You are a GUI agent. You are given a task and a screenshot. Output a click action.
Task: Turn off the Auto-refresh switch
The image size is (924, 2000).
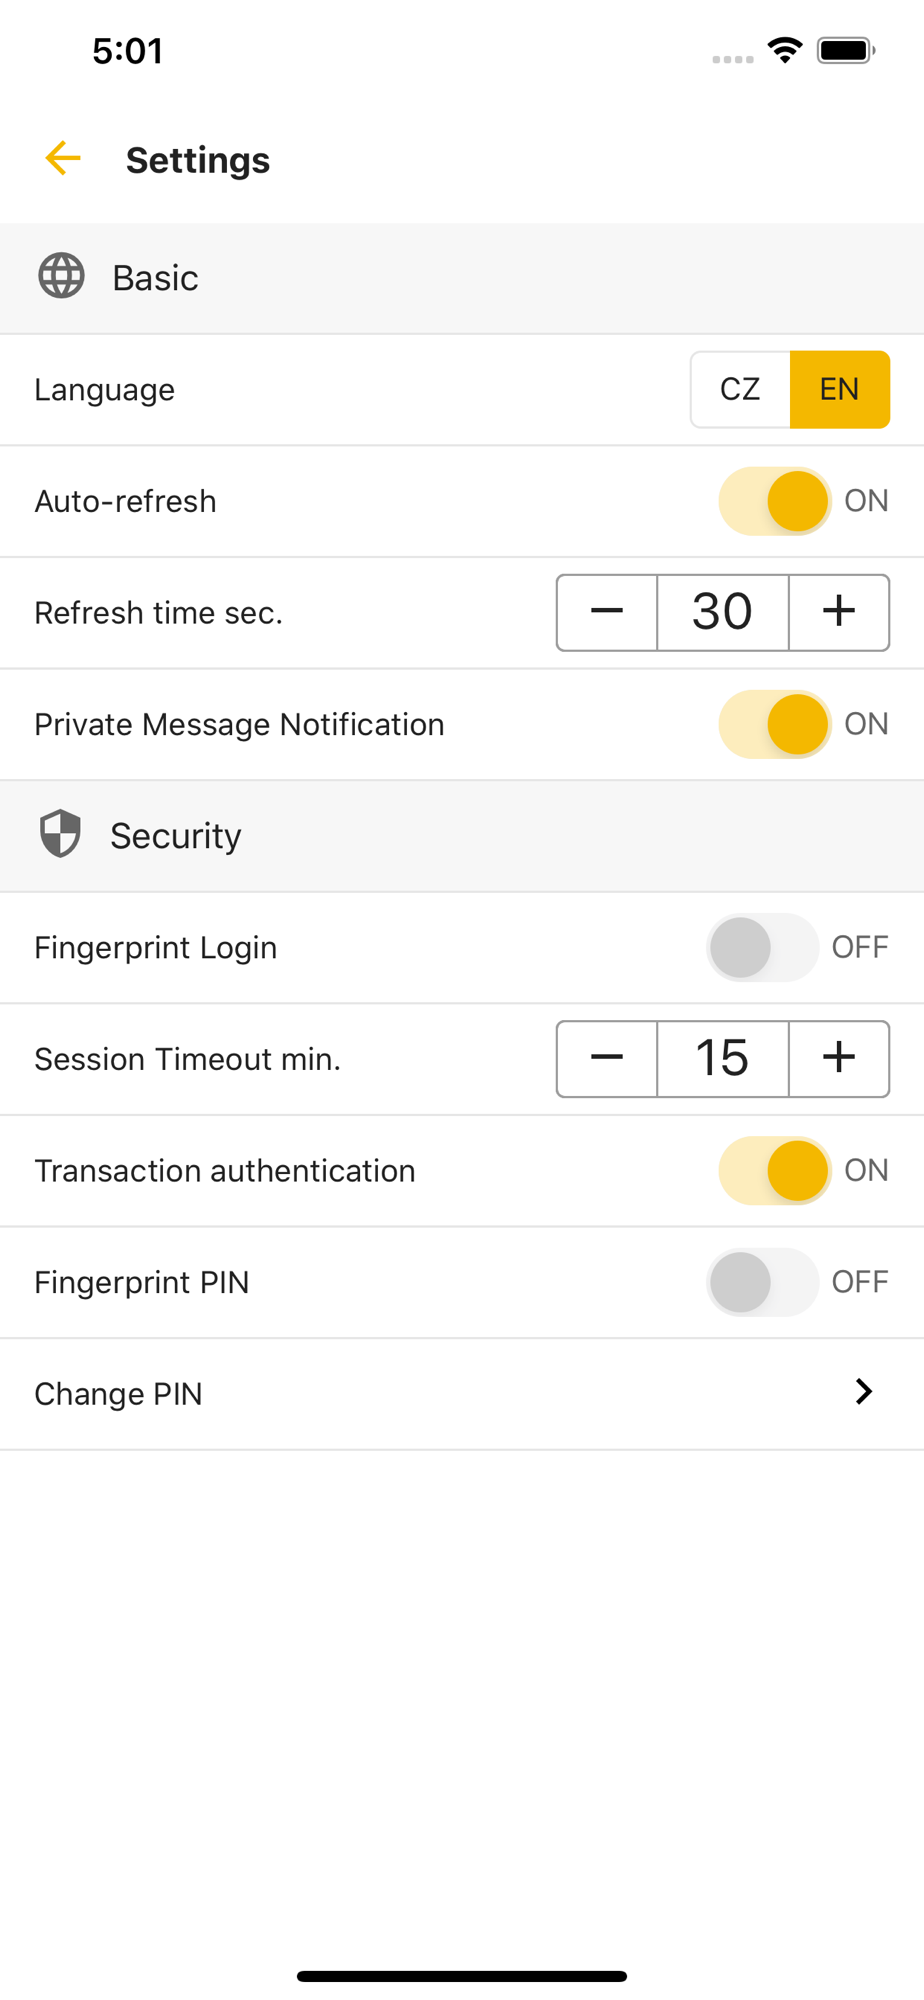[x=774, y=501]
